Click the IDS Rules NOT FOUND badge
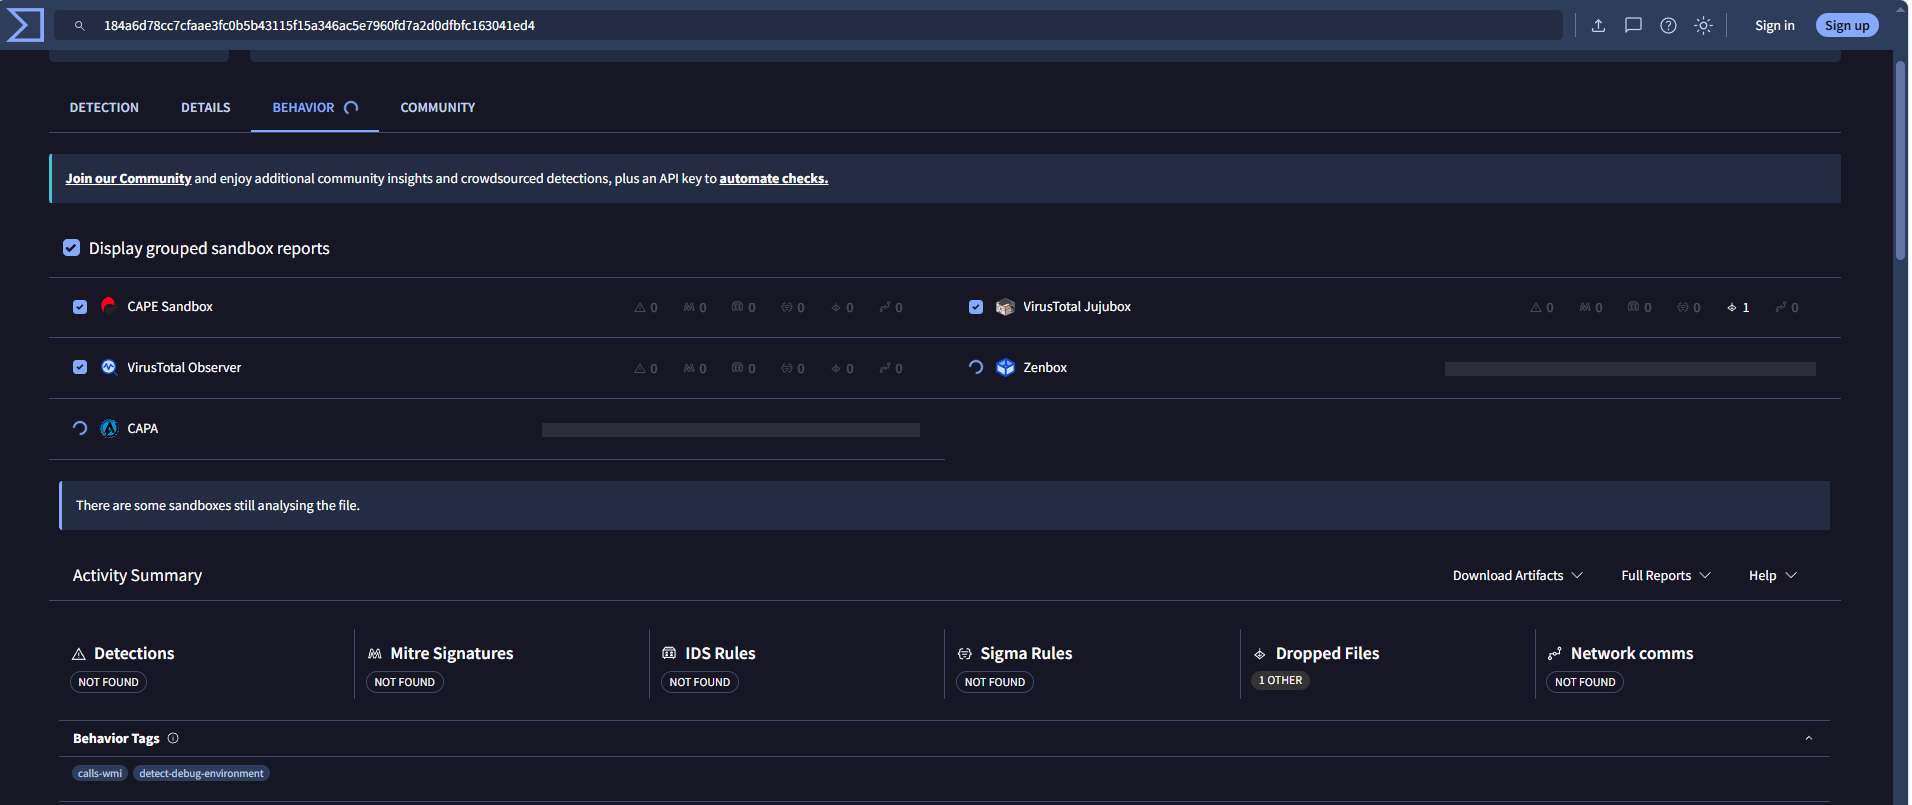Viewport: 1912px width, 805px height. click(x=700, y=682)
